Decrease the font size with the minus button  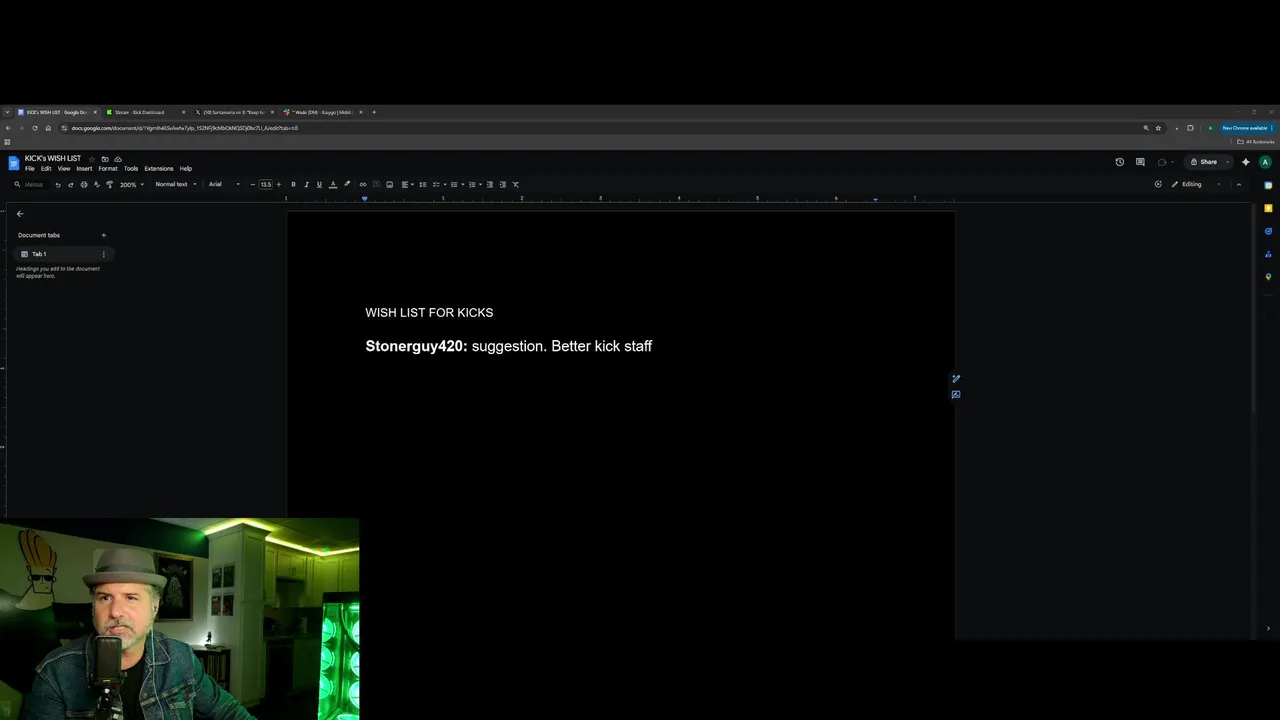click(253, 184)
